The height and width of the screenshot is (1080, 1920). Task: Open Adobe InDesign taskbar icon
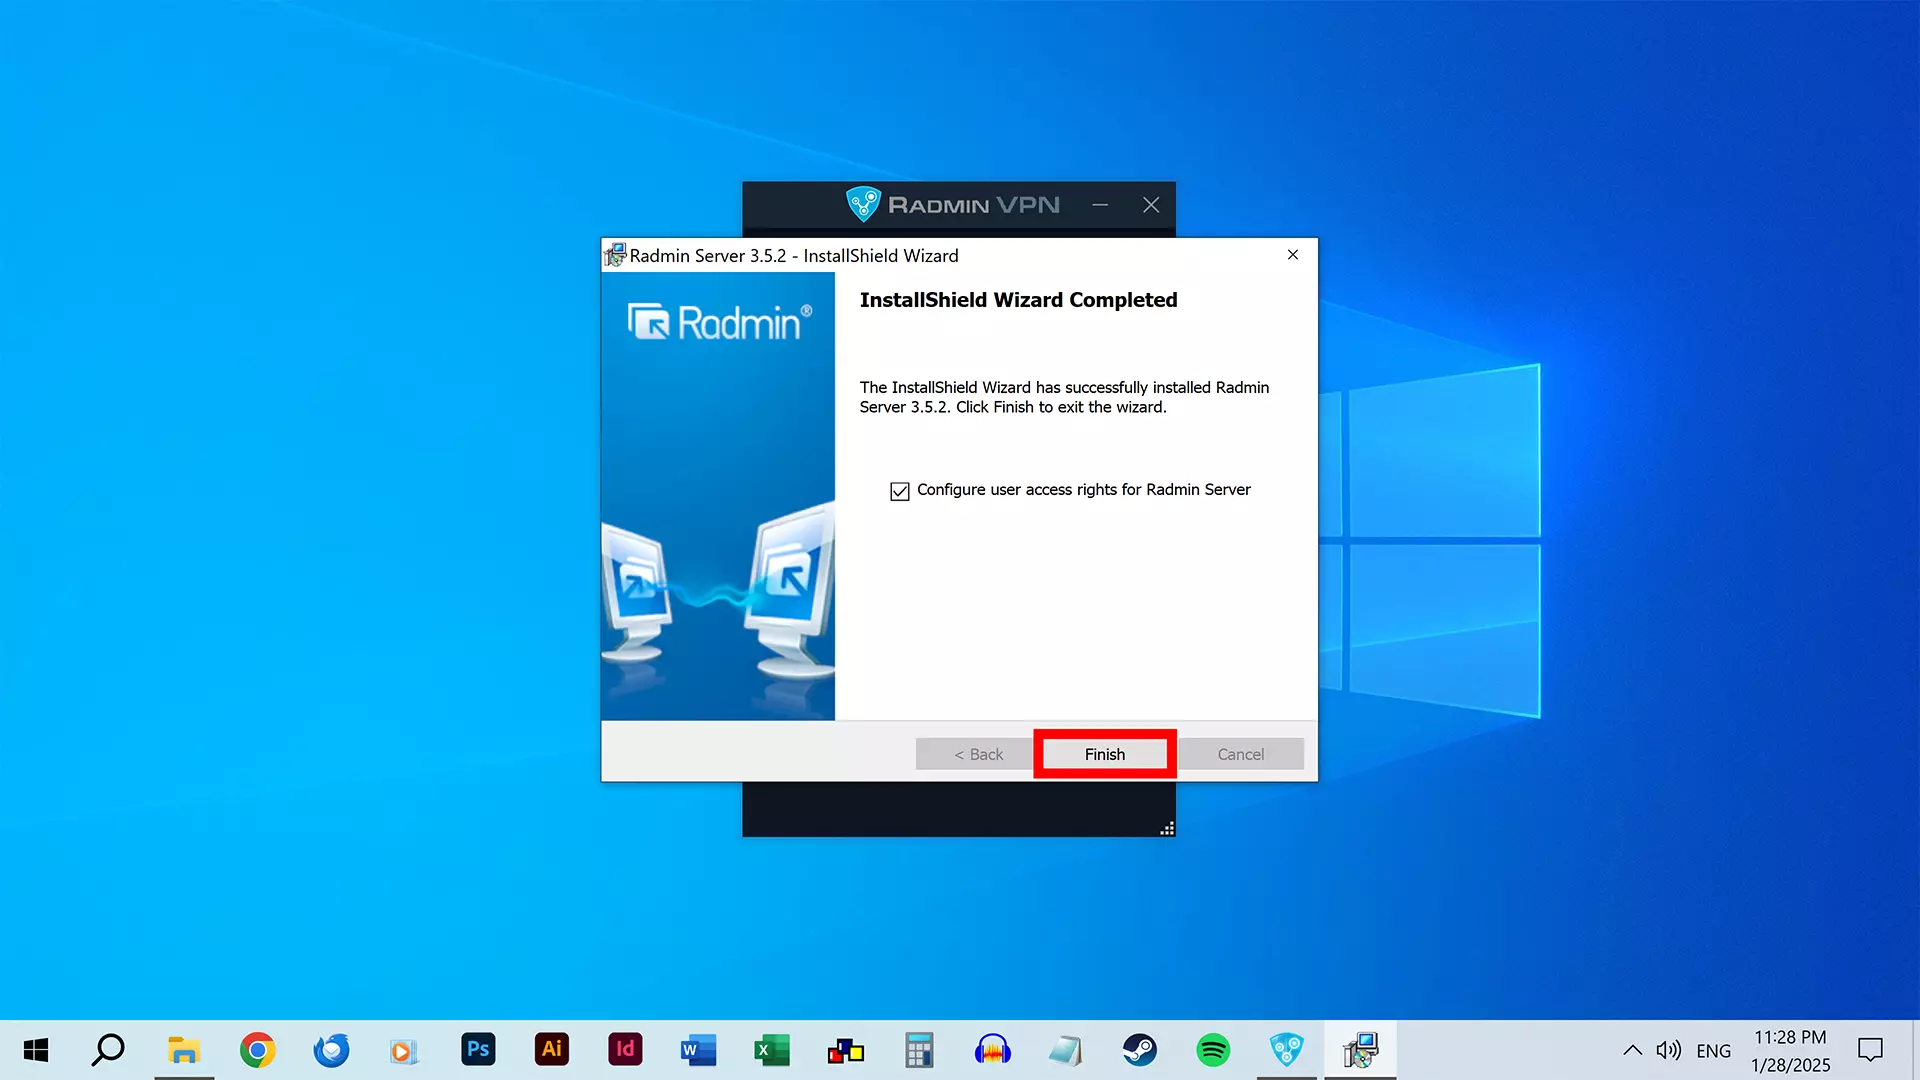[625, 1049]
